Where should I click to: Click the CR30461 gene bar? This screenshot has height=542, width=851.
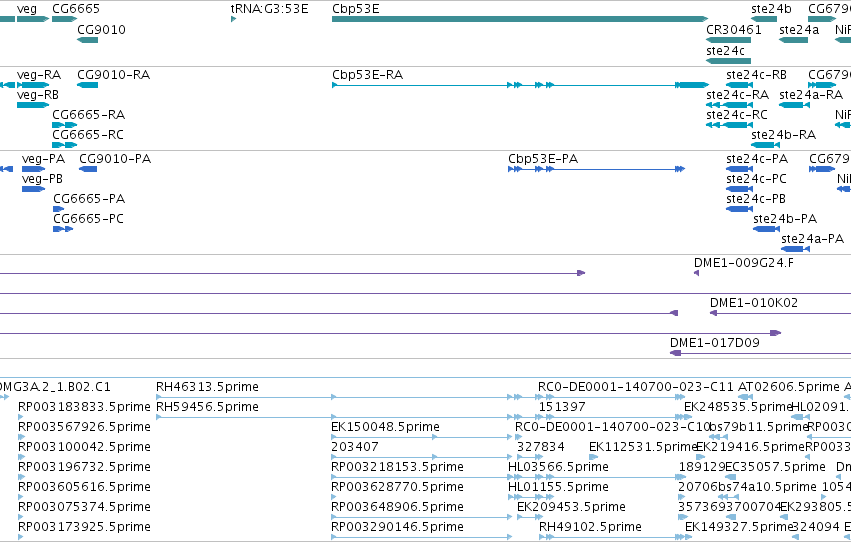(x=728, y=40)
